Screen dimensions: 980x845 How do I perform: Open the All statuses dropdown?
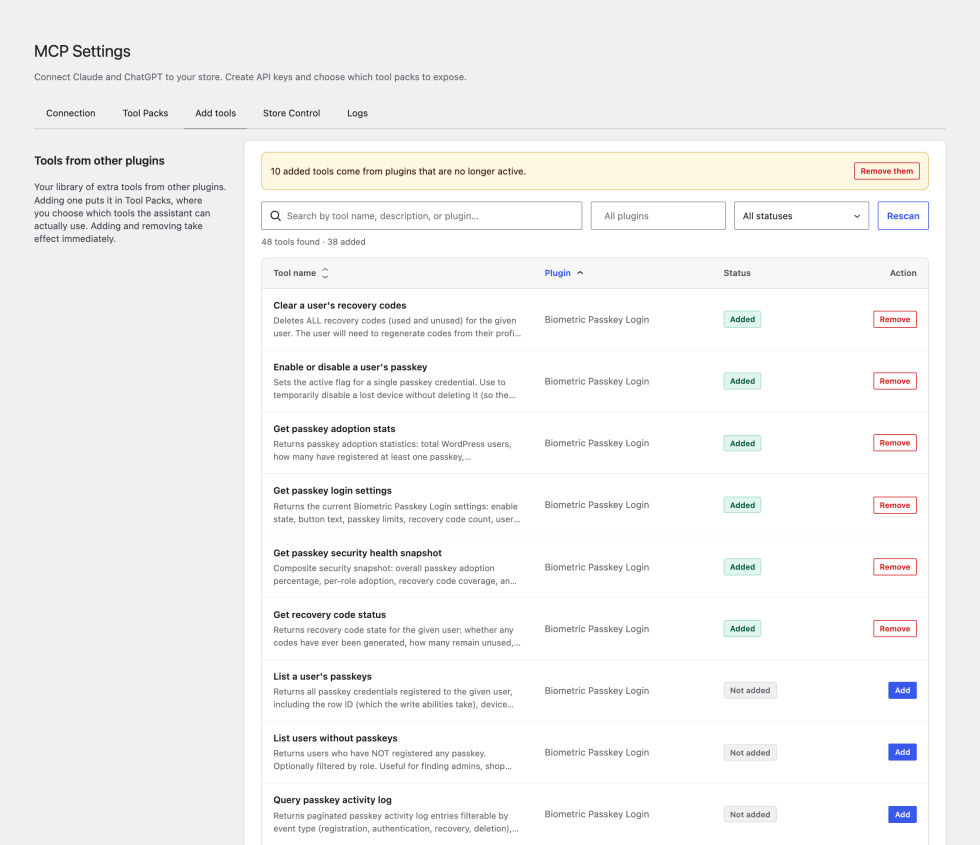pos(801,216)
